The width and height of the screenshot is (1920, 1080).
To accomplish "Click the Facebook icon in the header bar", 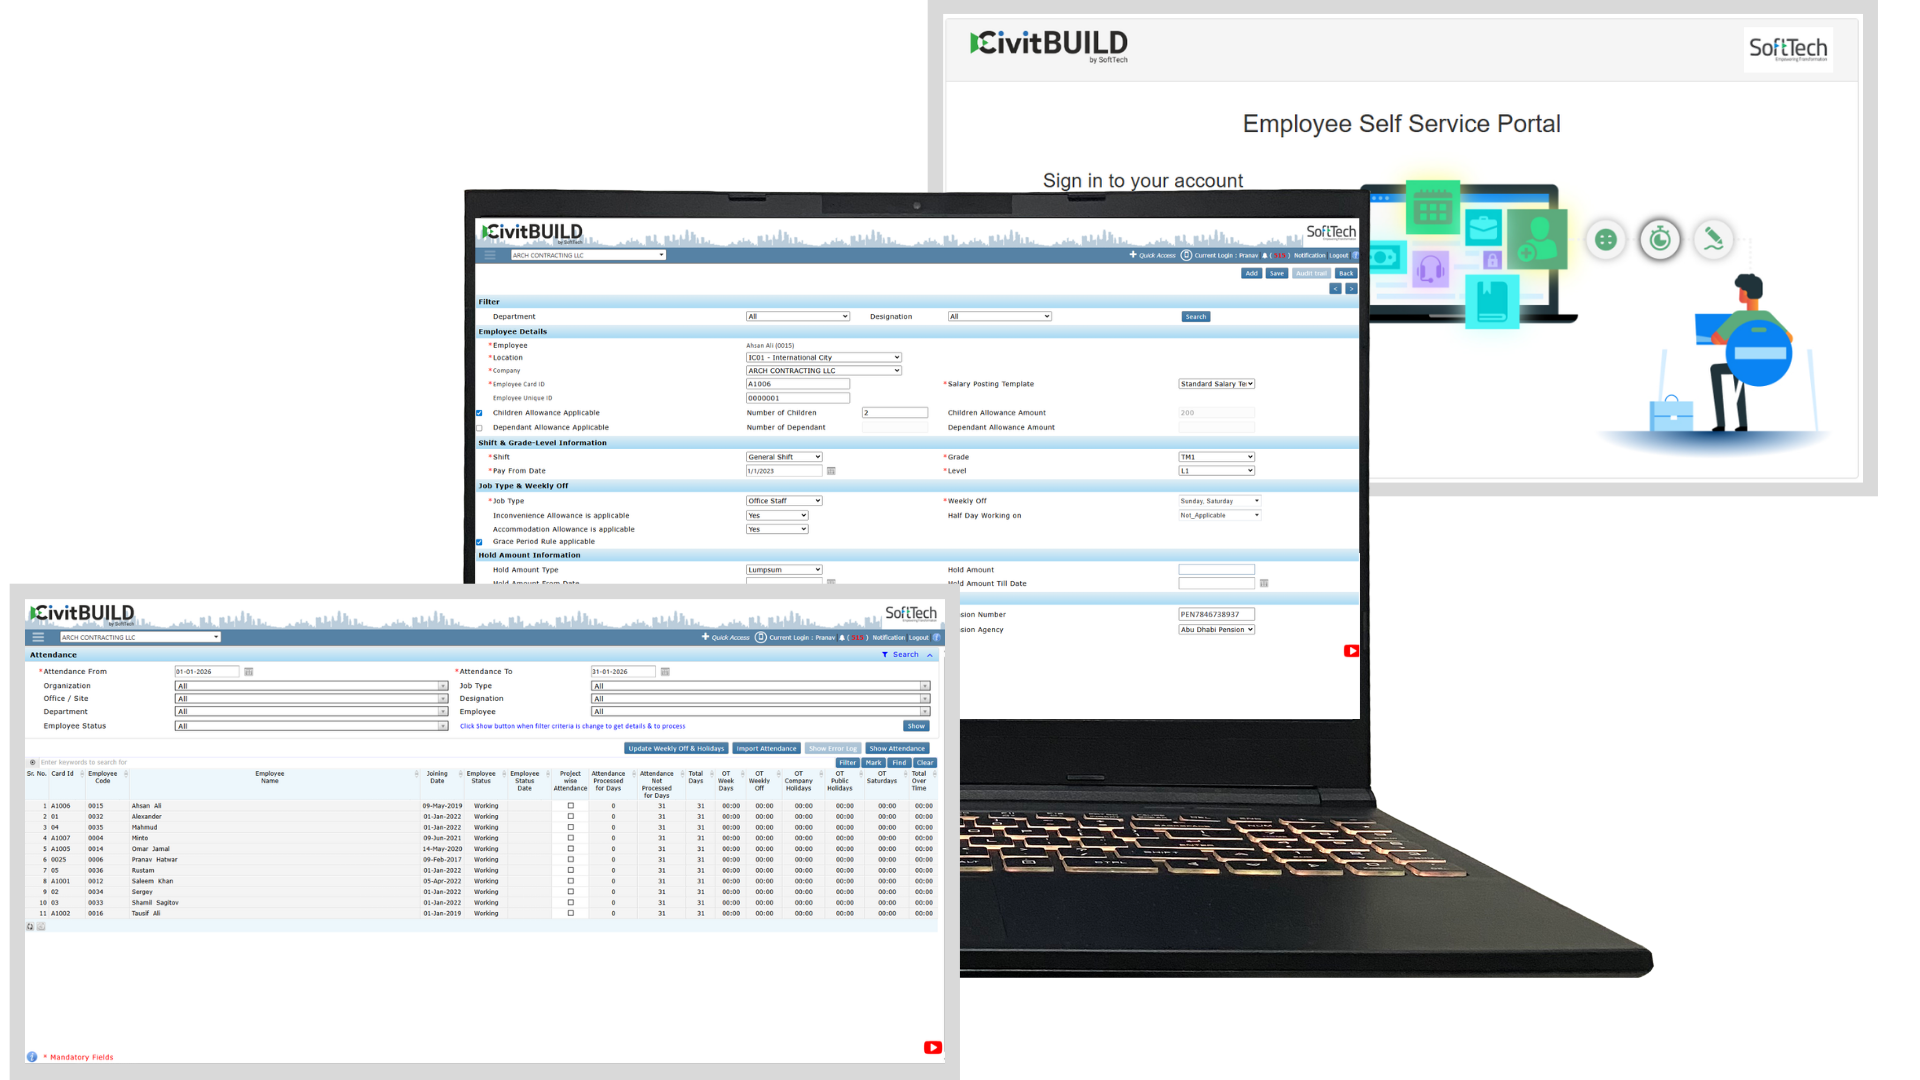I will tap(937, 637).
